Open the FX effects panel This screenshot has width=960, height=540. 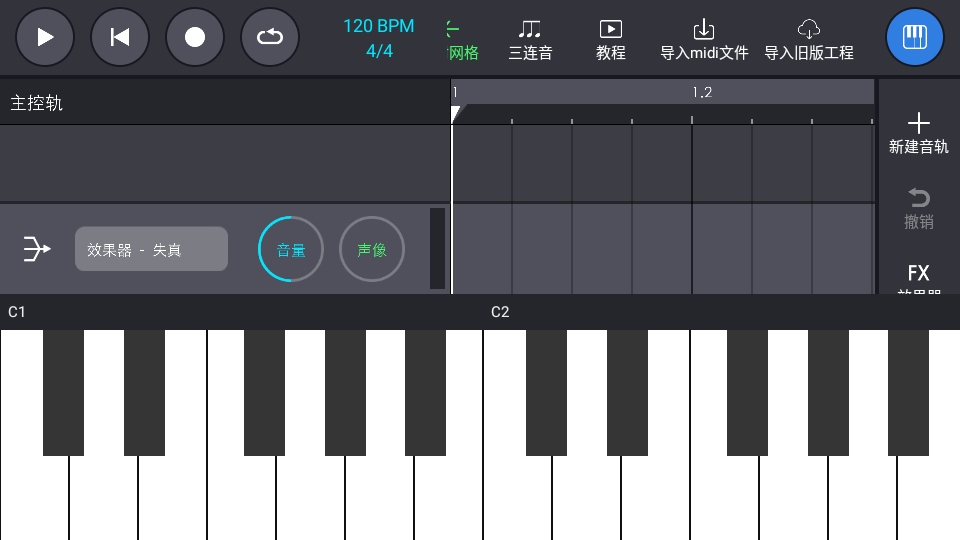(x=918, y=277)
